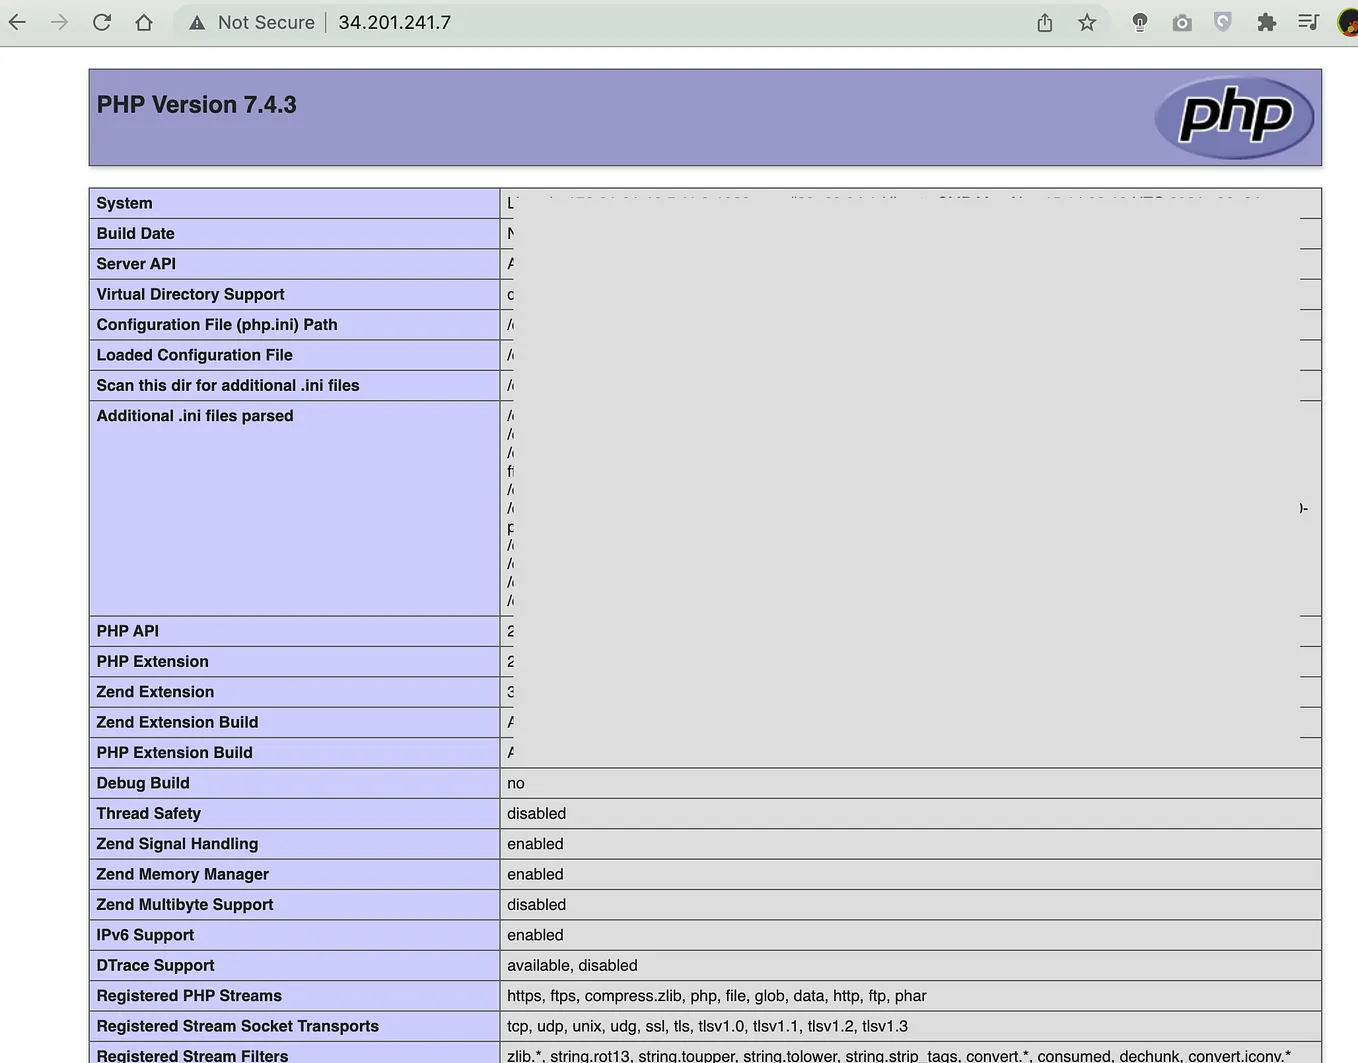
Task: Select the System row label
Action: click(125, 203)
